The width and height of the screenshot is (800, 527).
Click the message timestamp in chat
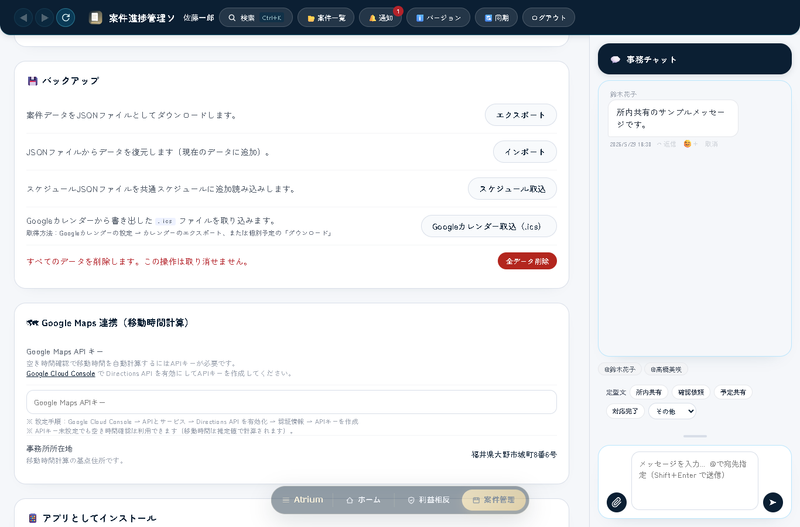(630, 144)
